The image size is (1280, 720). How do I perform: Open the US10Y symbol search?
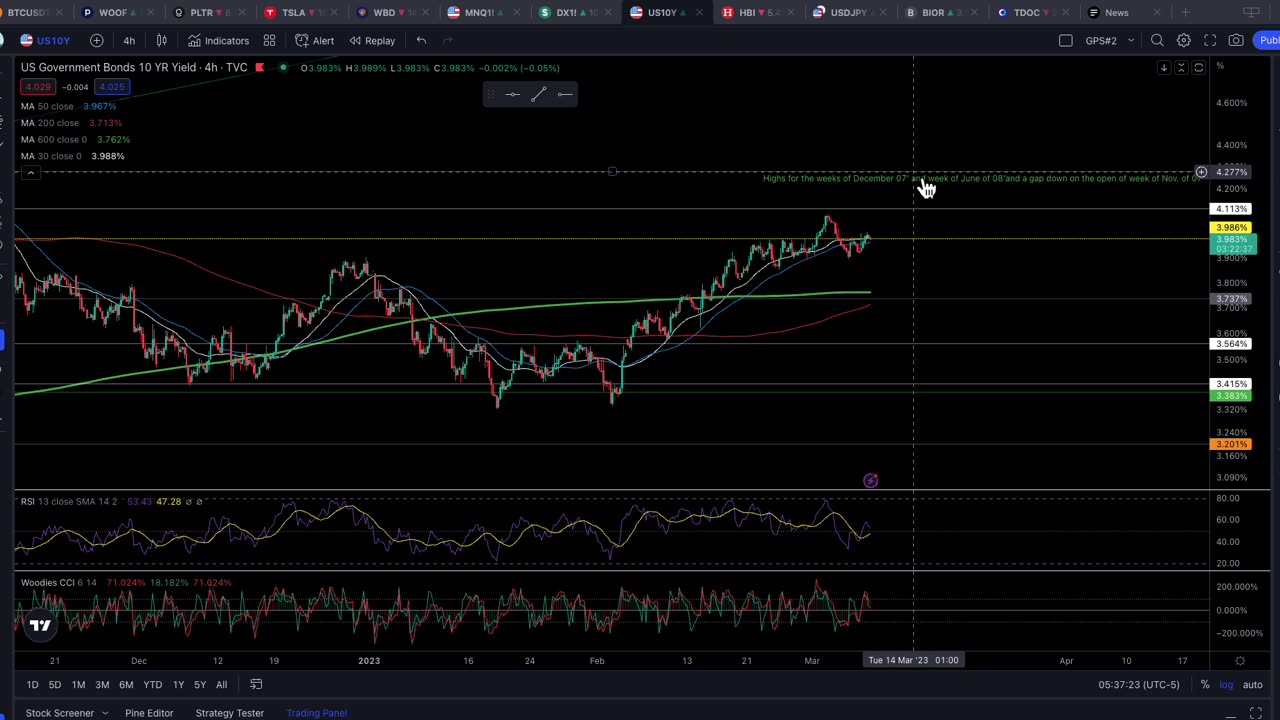(x=45, y=40)
